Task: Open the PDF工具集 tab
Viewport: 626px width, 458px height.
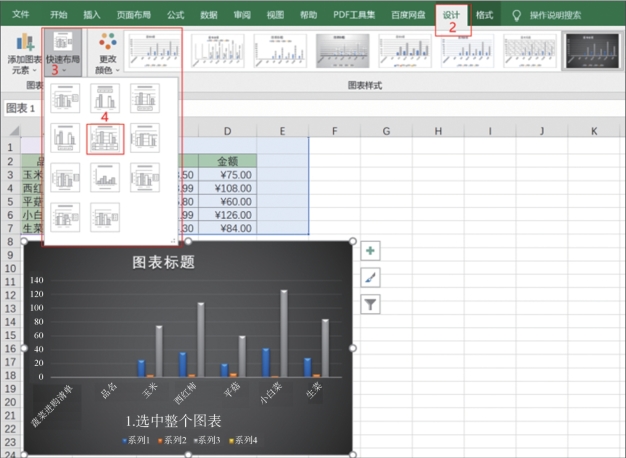Action: tap(354, 15)
